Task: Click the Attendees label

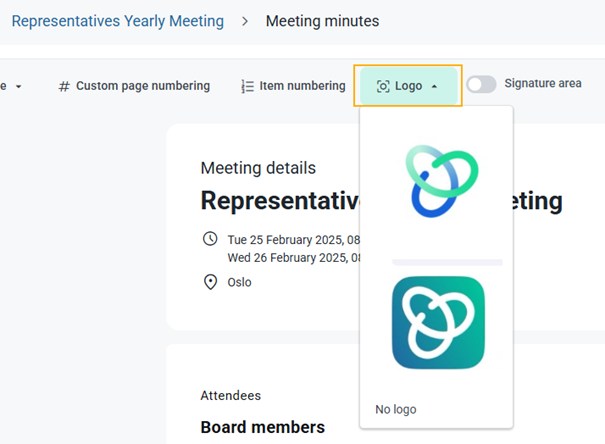Action: coord(231,395)
